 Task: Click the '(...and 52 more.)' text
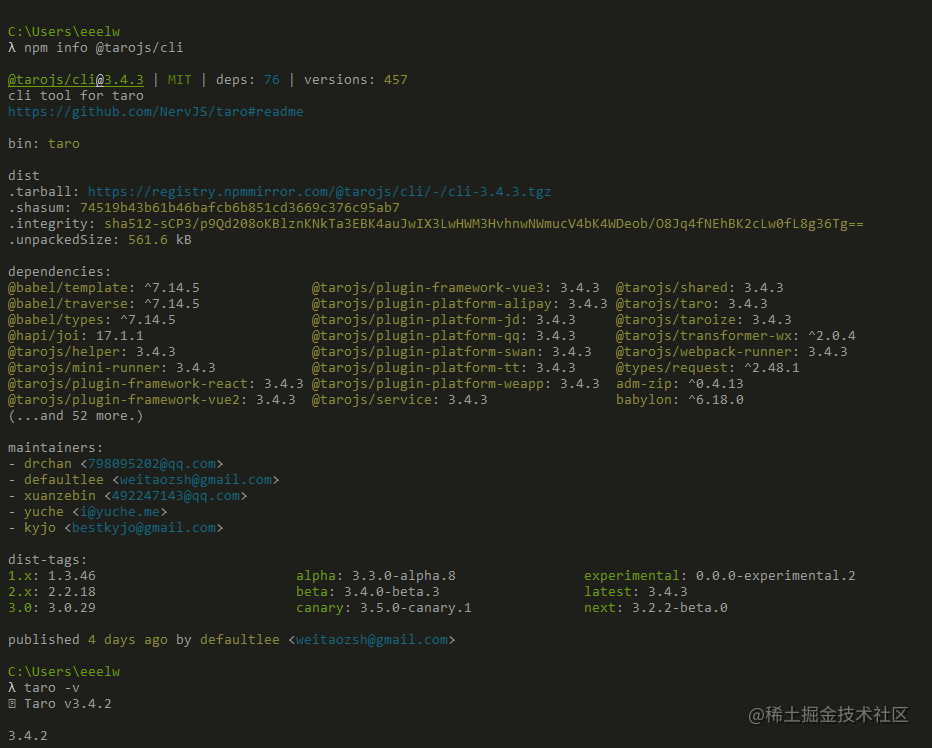pyautogui.click(x=75, y=416)
